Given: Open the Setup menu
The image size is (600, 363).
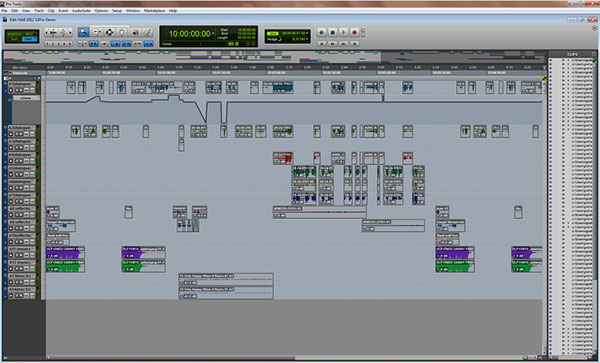Looking at the screenshot, I should [x=117, y=11].
